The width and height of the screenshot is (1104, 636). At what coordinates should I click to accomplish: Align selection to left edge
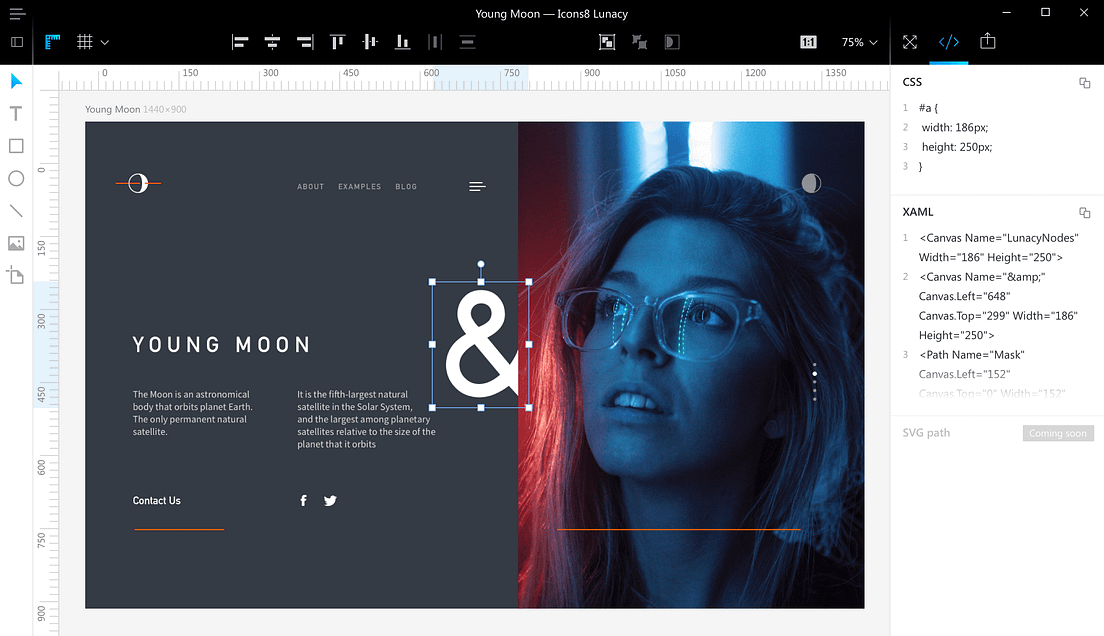click(240, 42)
